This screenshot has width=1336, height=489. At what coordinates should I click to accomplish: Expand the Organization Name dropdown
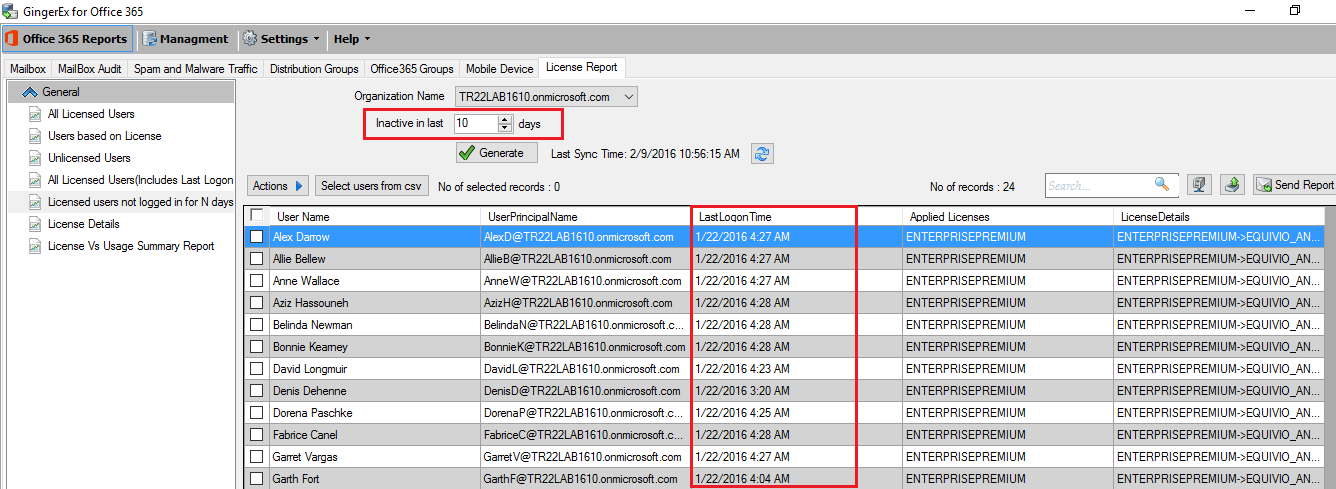pyautogui.click(x=628, y=97)
